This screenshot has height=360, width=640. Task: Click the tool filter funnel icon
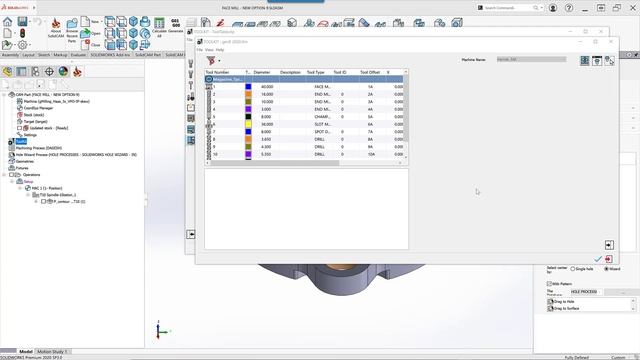click(x=211, y=60)
